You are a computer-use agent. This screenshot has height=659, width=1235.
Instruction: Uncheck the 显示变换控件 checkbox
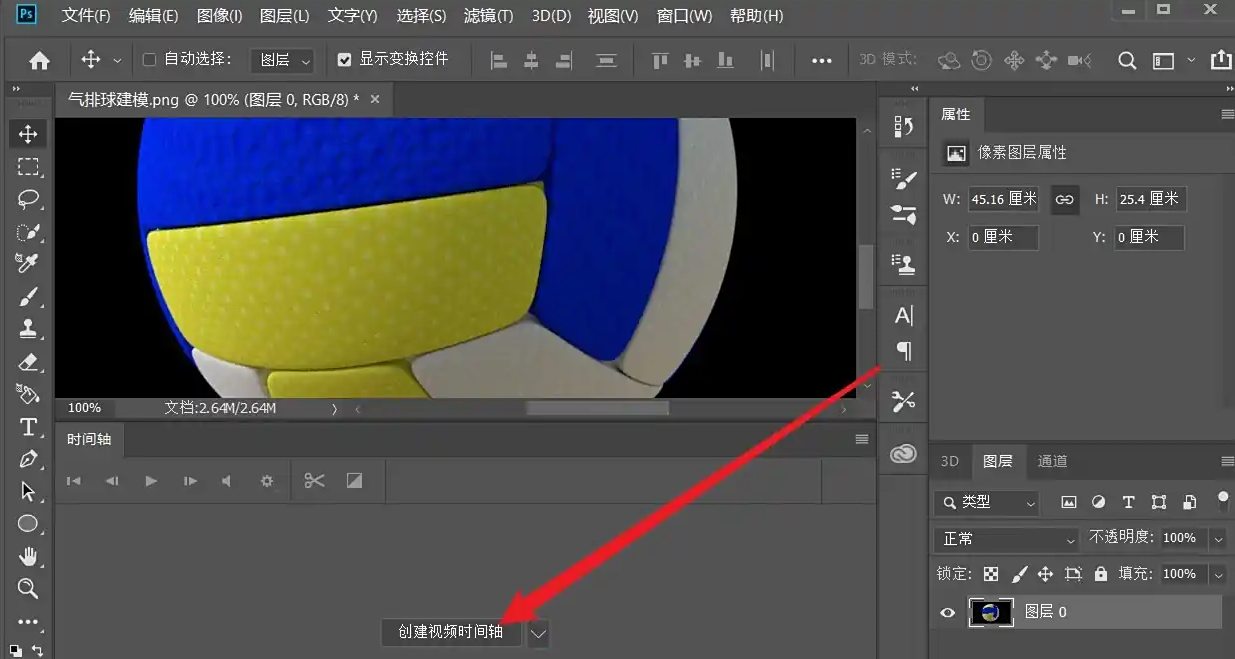coord(345,60)
